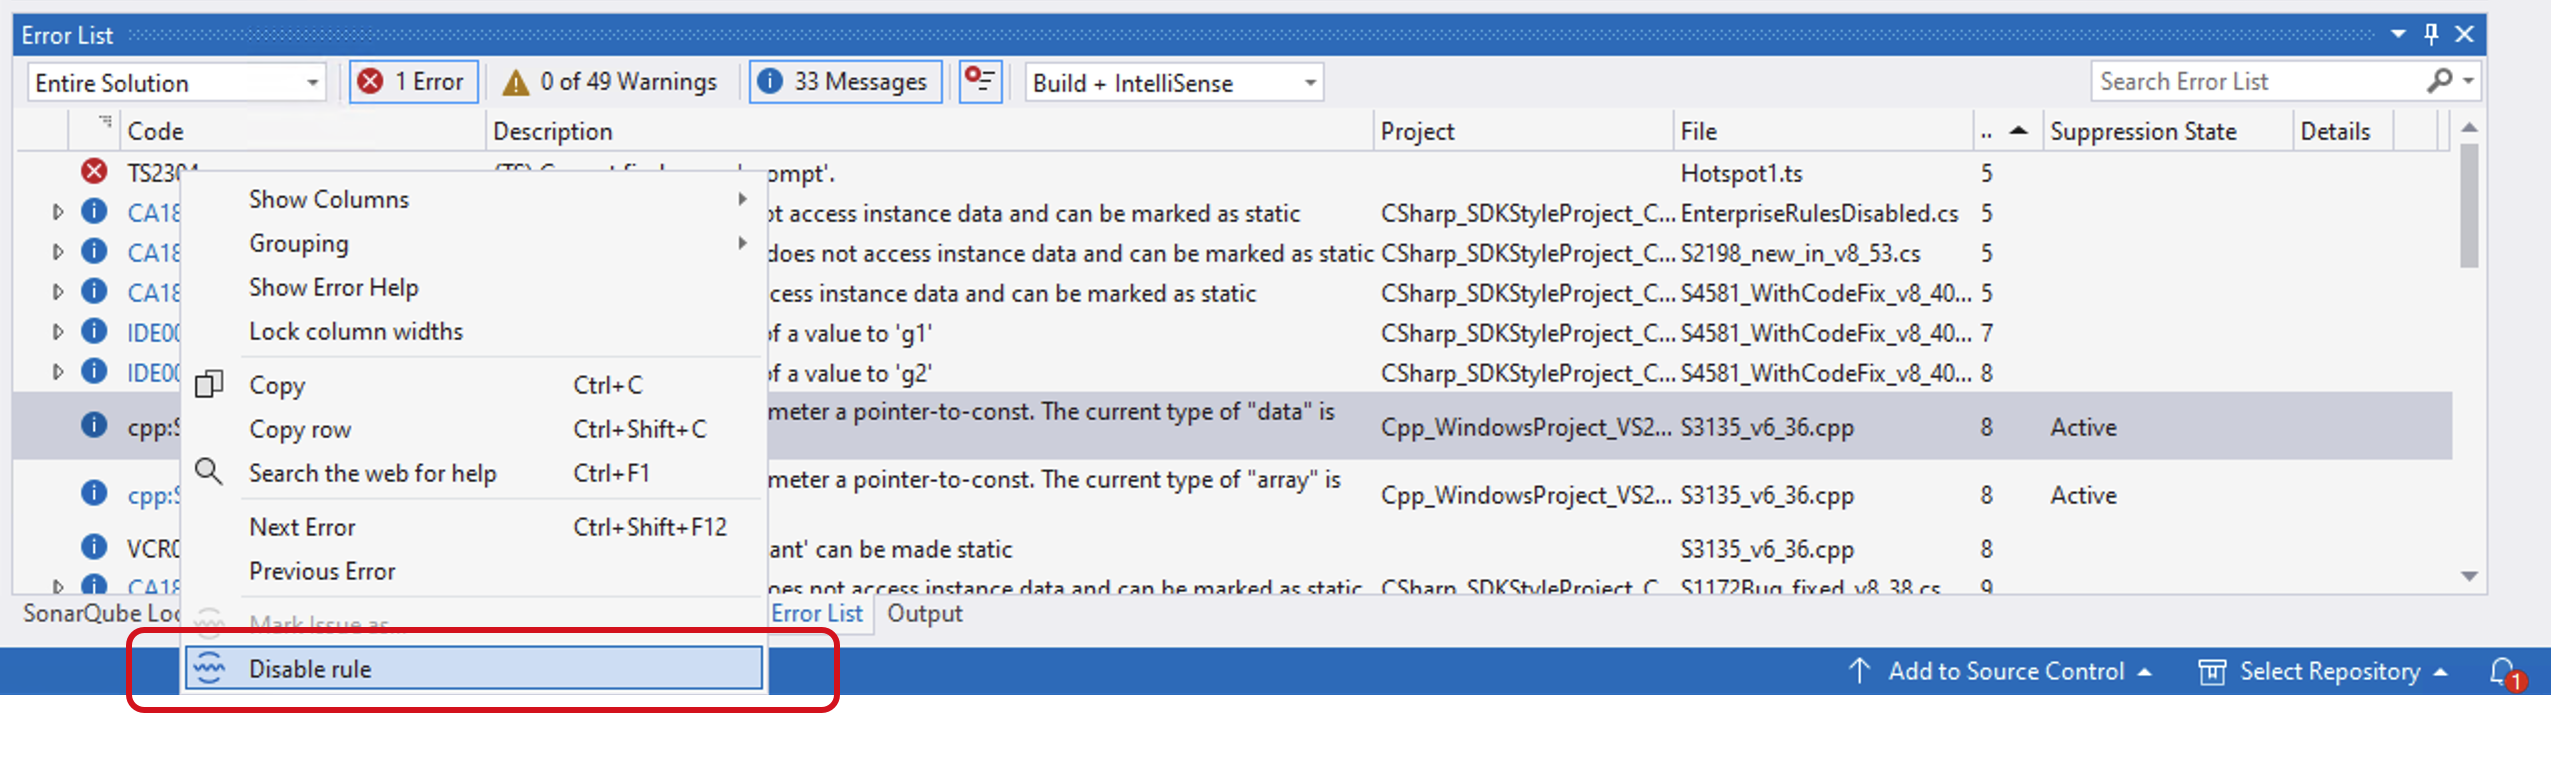
Task: Open the Build + IntelliSense dropdown
Action: coord(1174,82)
